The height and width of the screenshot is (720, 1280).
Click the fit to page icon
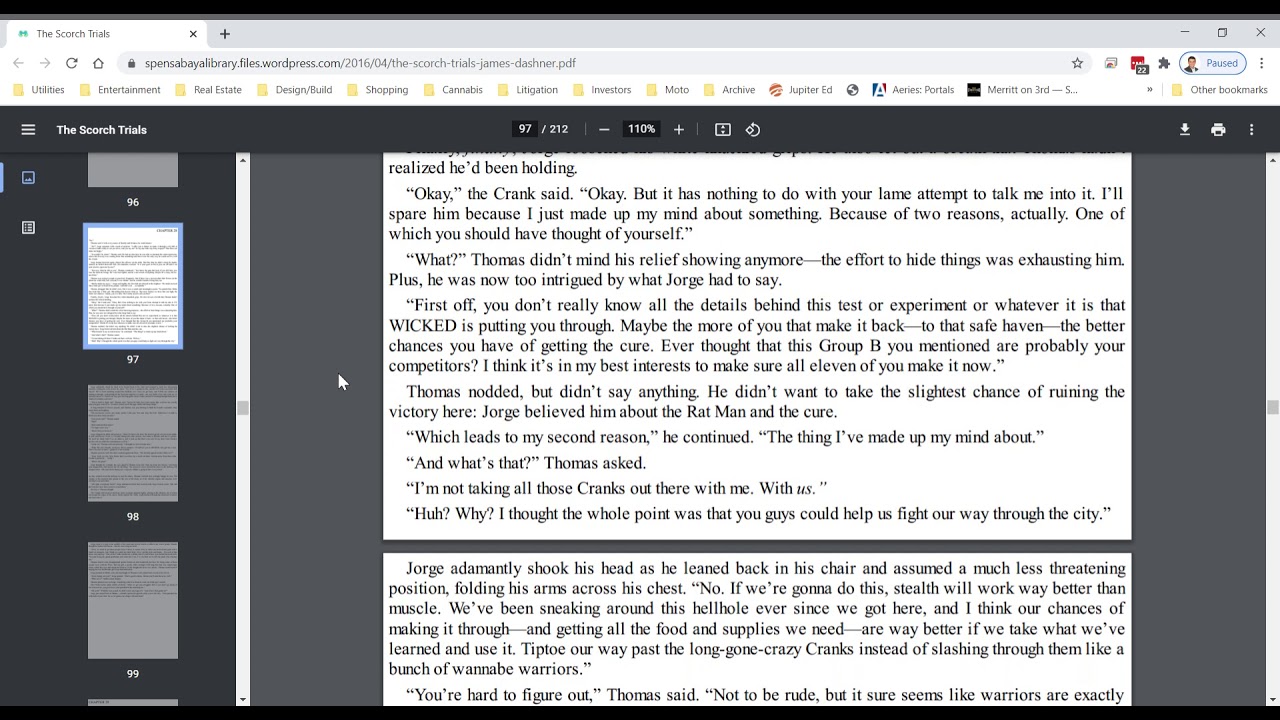click(x=723, y=129)
